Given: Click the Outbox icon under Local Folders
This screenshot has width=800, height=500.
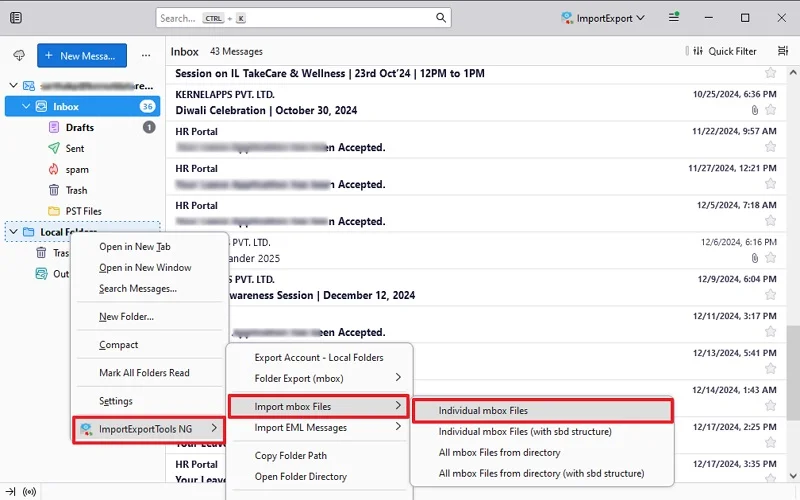Looking at the screenshot, I should (x=41, y=273).
